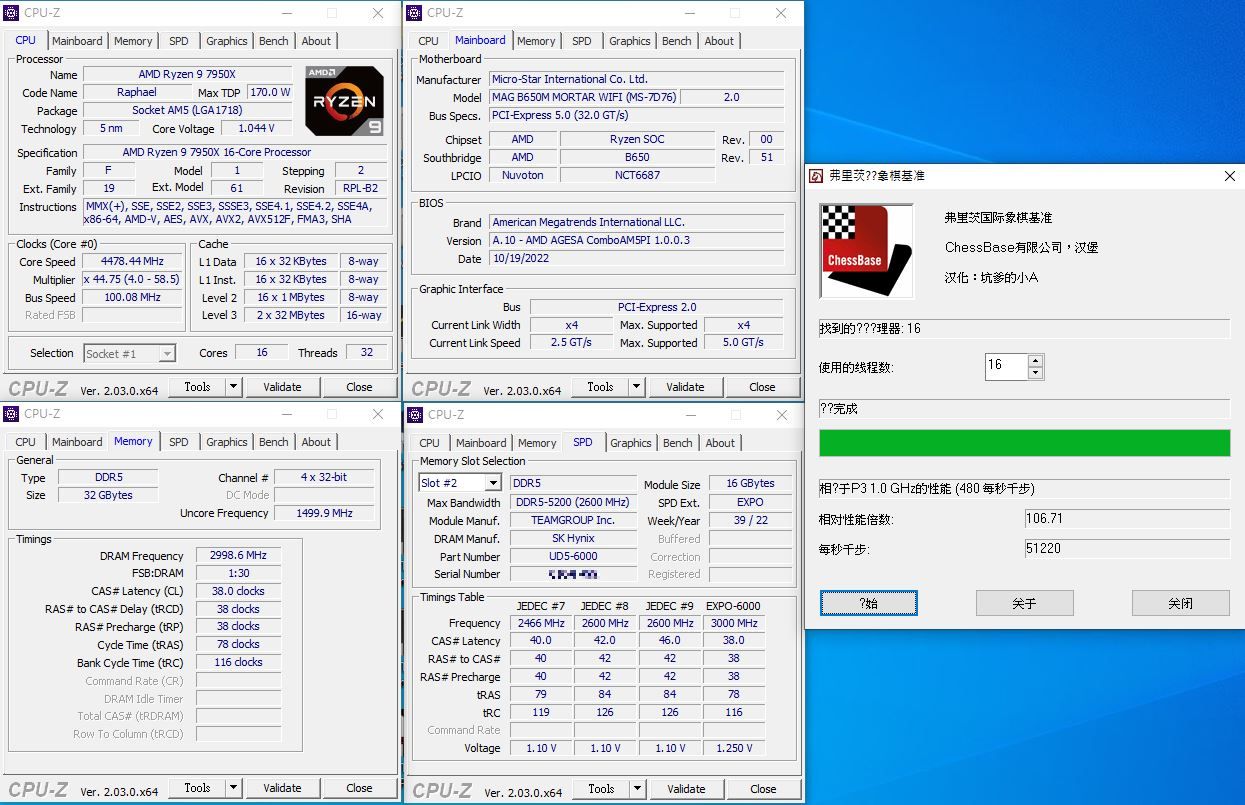
Task: Click the 'EXPO-6000' timings table column header
Action: 734,605
